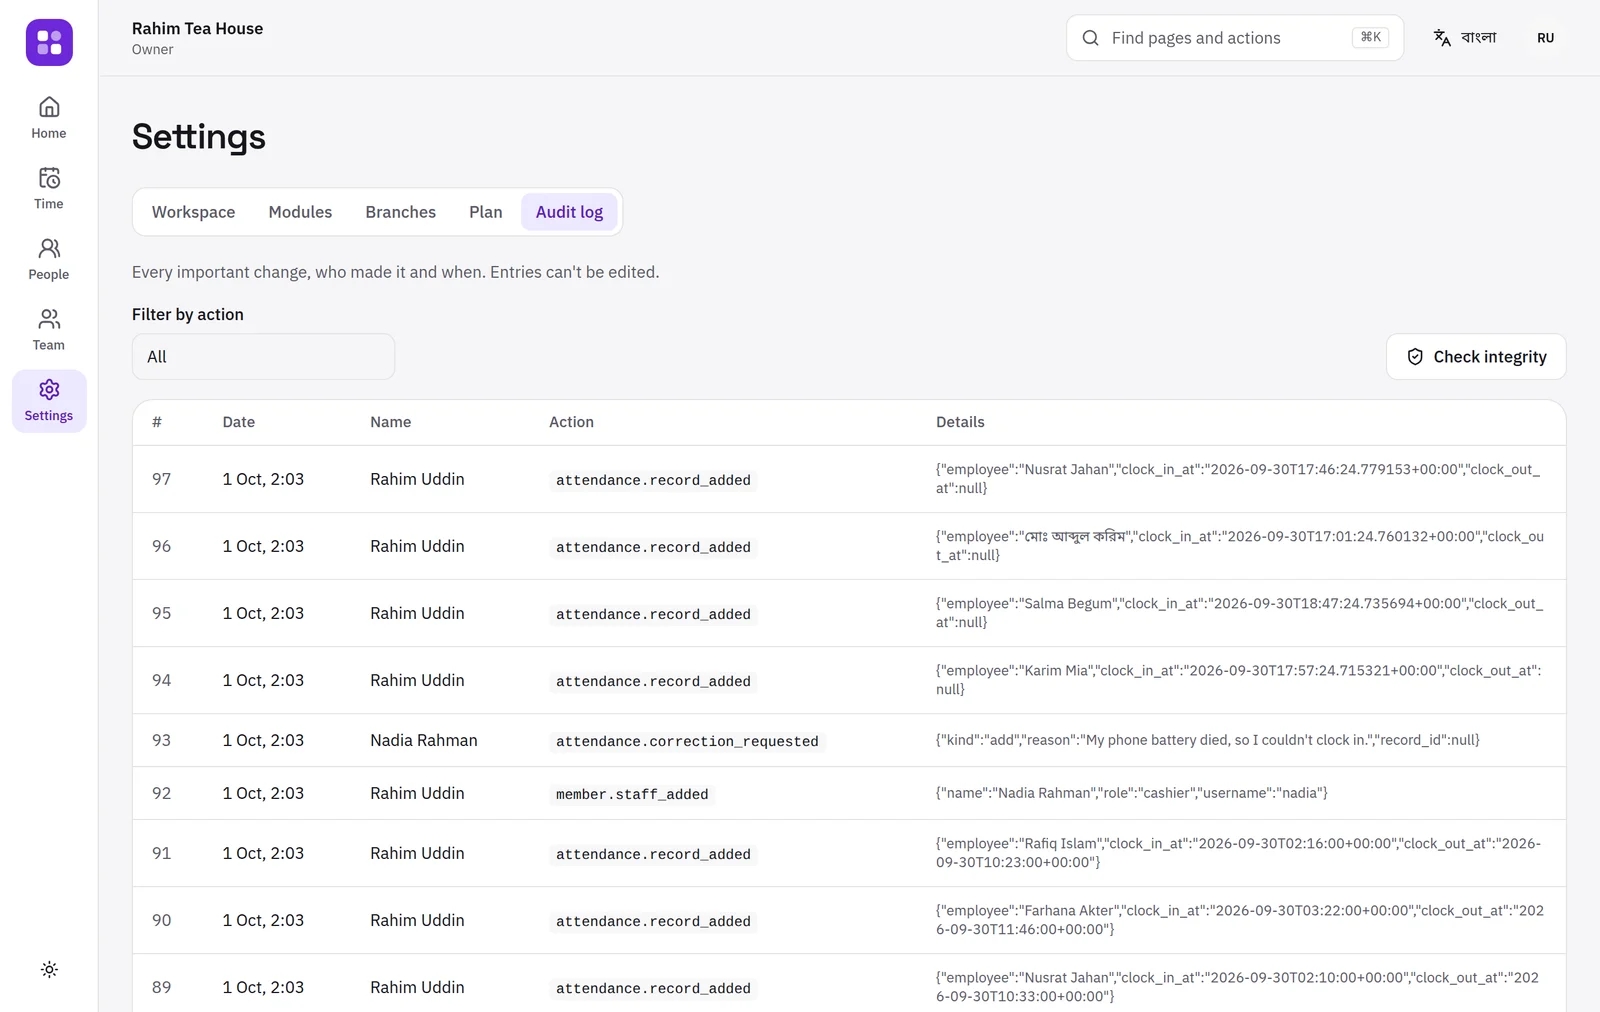Click the Find pages and actions field
Screen dimensions: 1600x1012
click(x=1235, y=38)
